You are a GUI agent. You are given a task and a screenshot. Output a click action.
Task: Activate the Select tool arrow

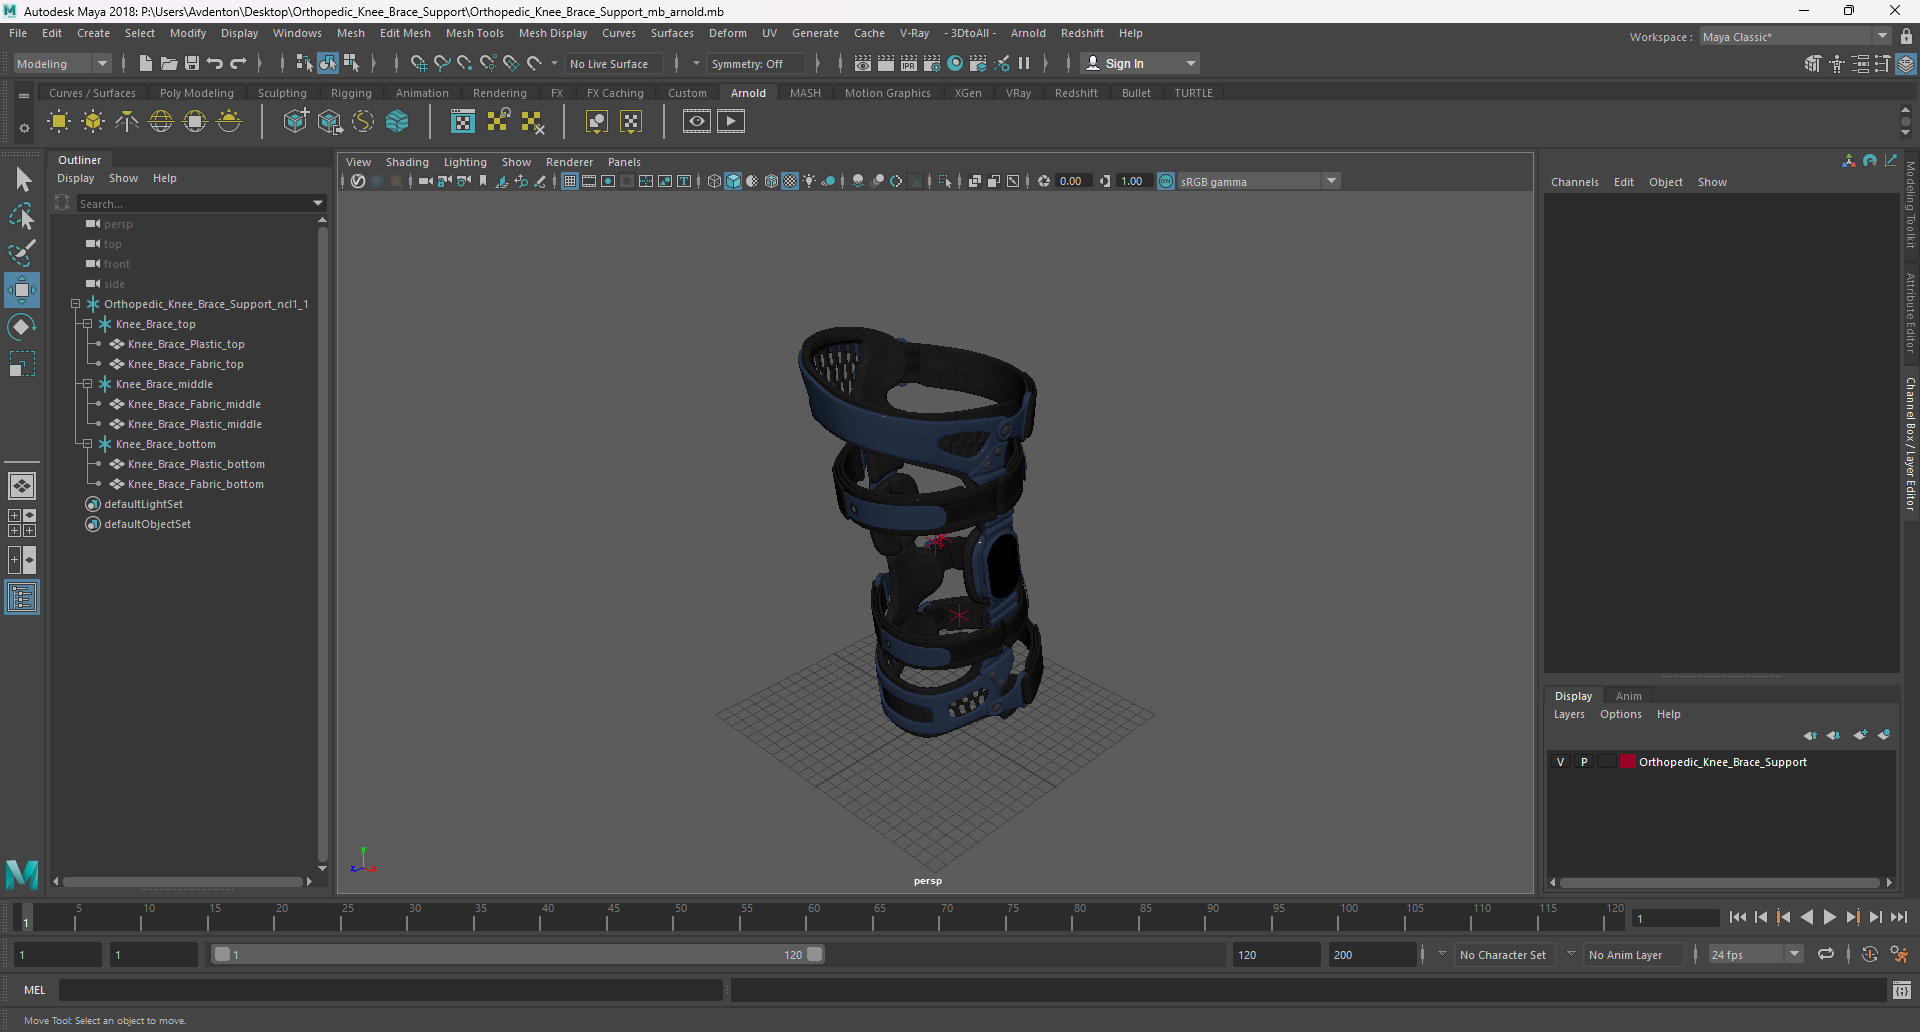tap(22, 180)
